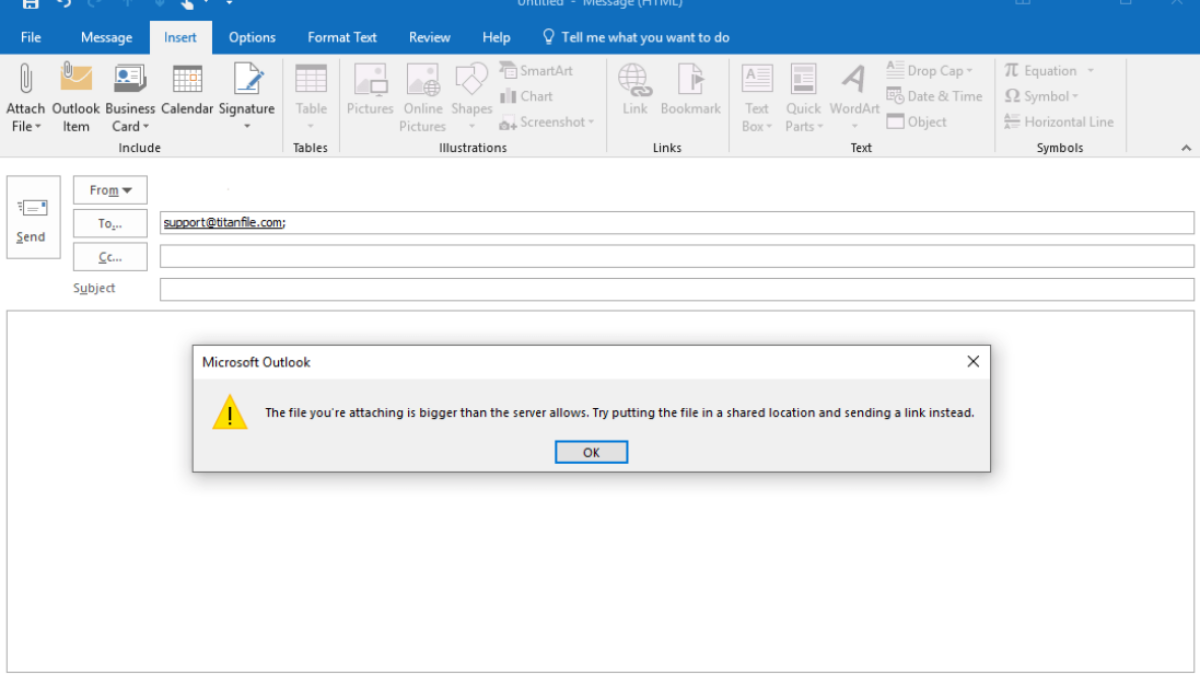This screenshot has height=675, width=1200.
Task: Insert Pictures from this device
Action: (370, 90)
